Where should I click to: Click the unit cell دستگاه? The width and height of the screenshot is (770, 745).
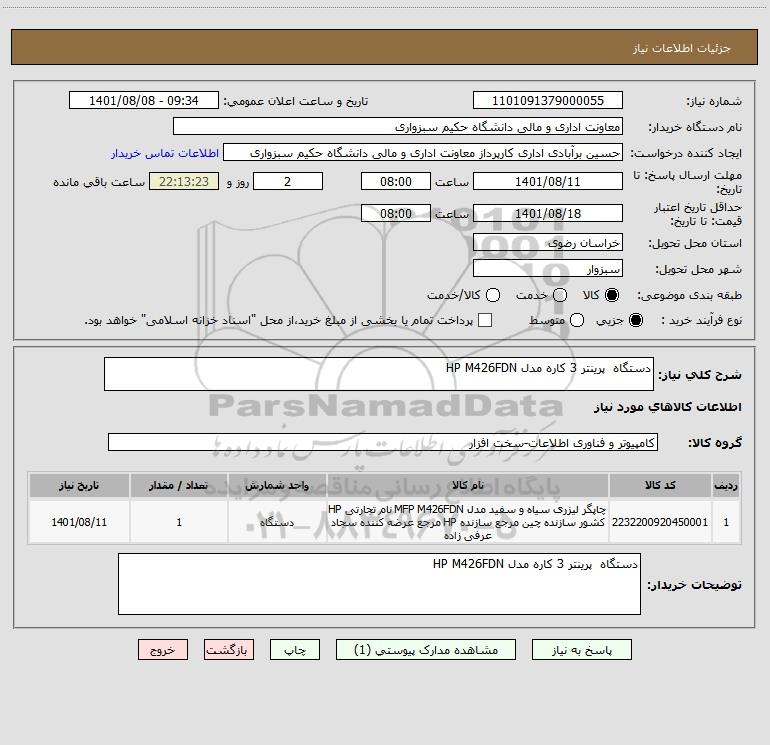[x=277, y=522]
